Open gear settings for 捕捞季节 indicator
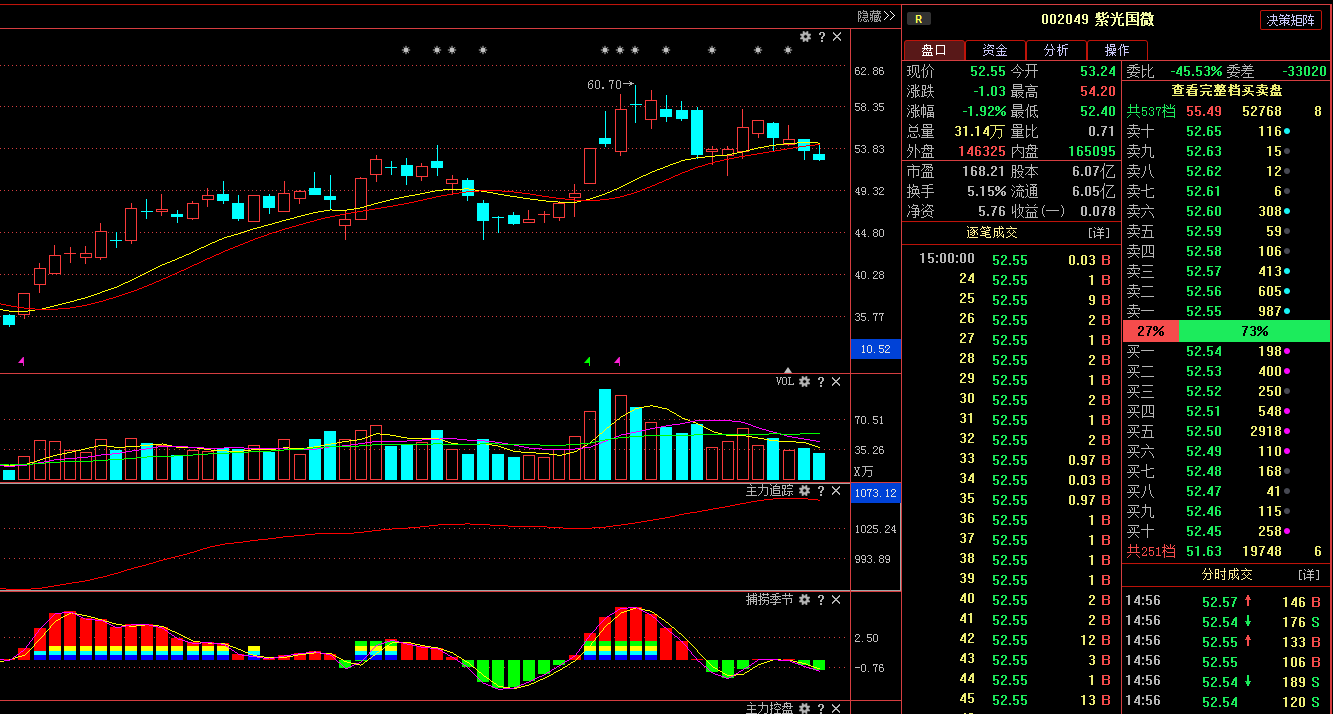This screenshot has height=714, width=1333. point(805,600)
